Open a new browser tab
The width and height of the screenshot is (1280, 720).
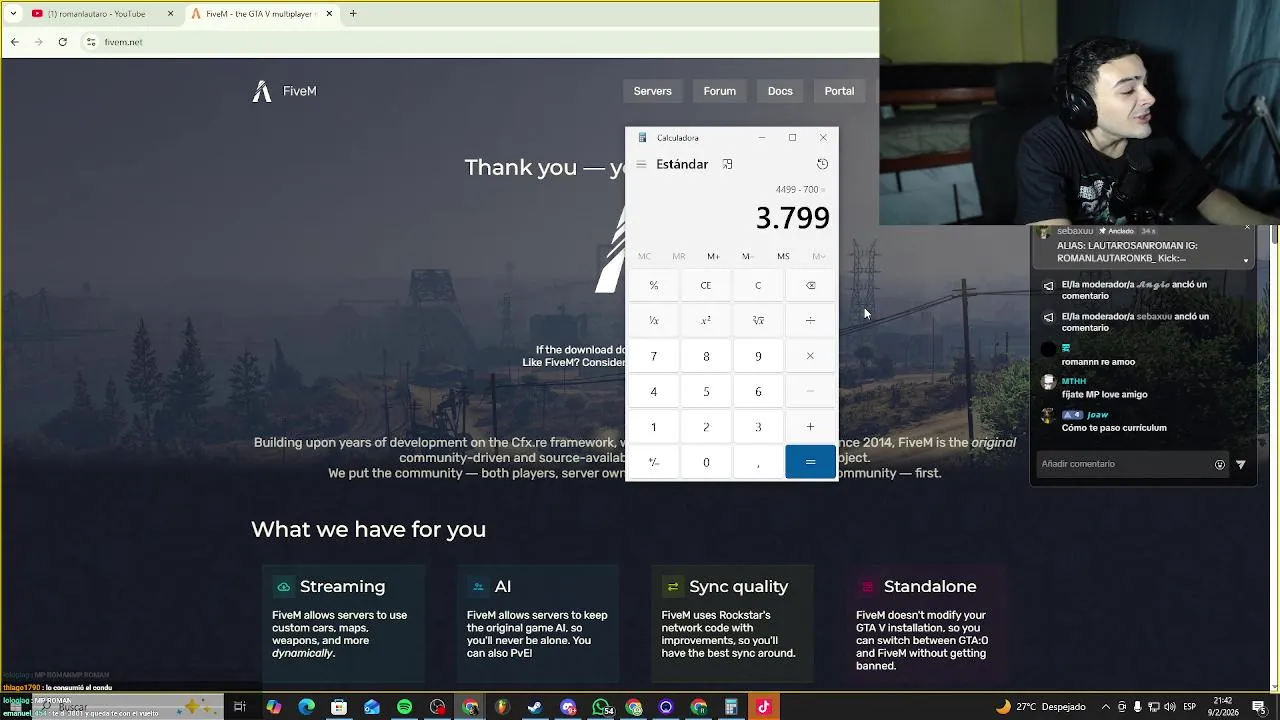click(353, 14)
